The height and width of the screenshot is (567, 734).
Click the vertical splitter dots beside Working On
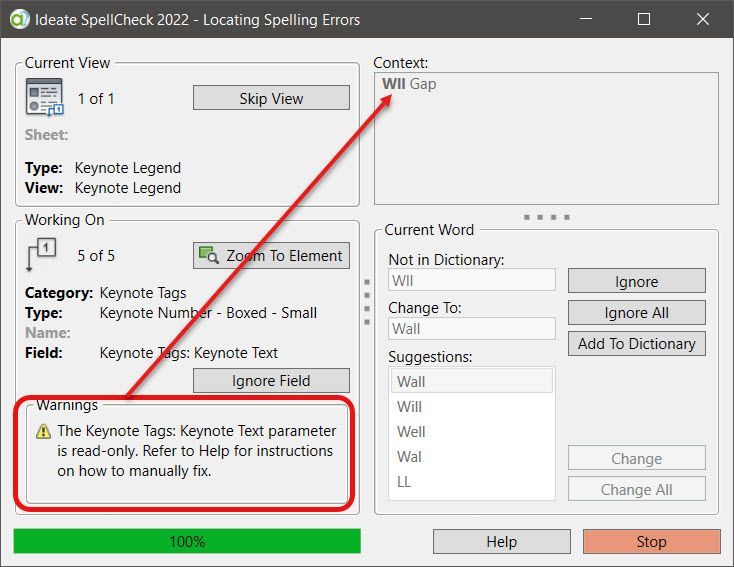[x=367, y=302]
